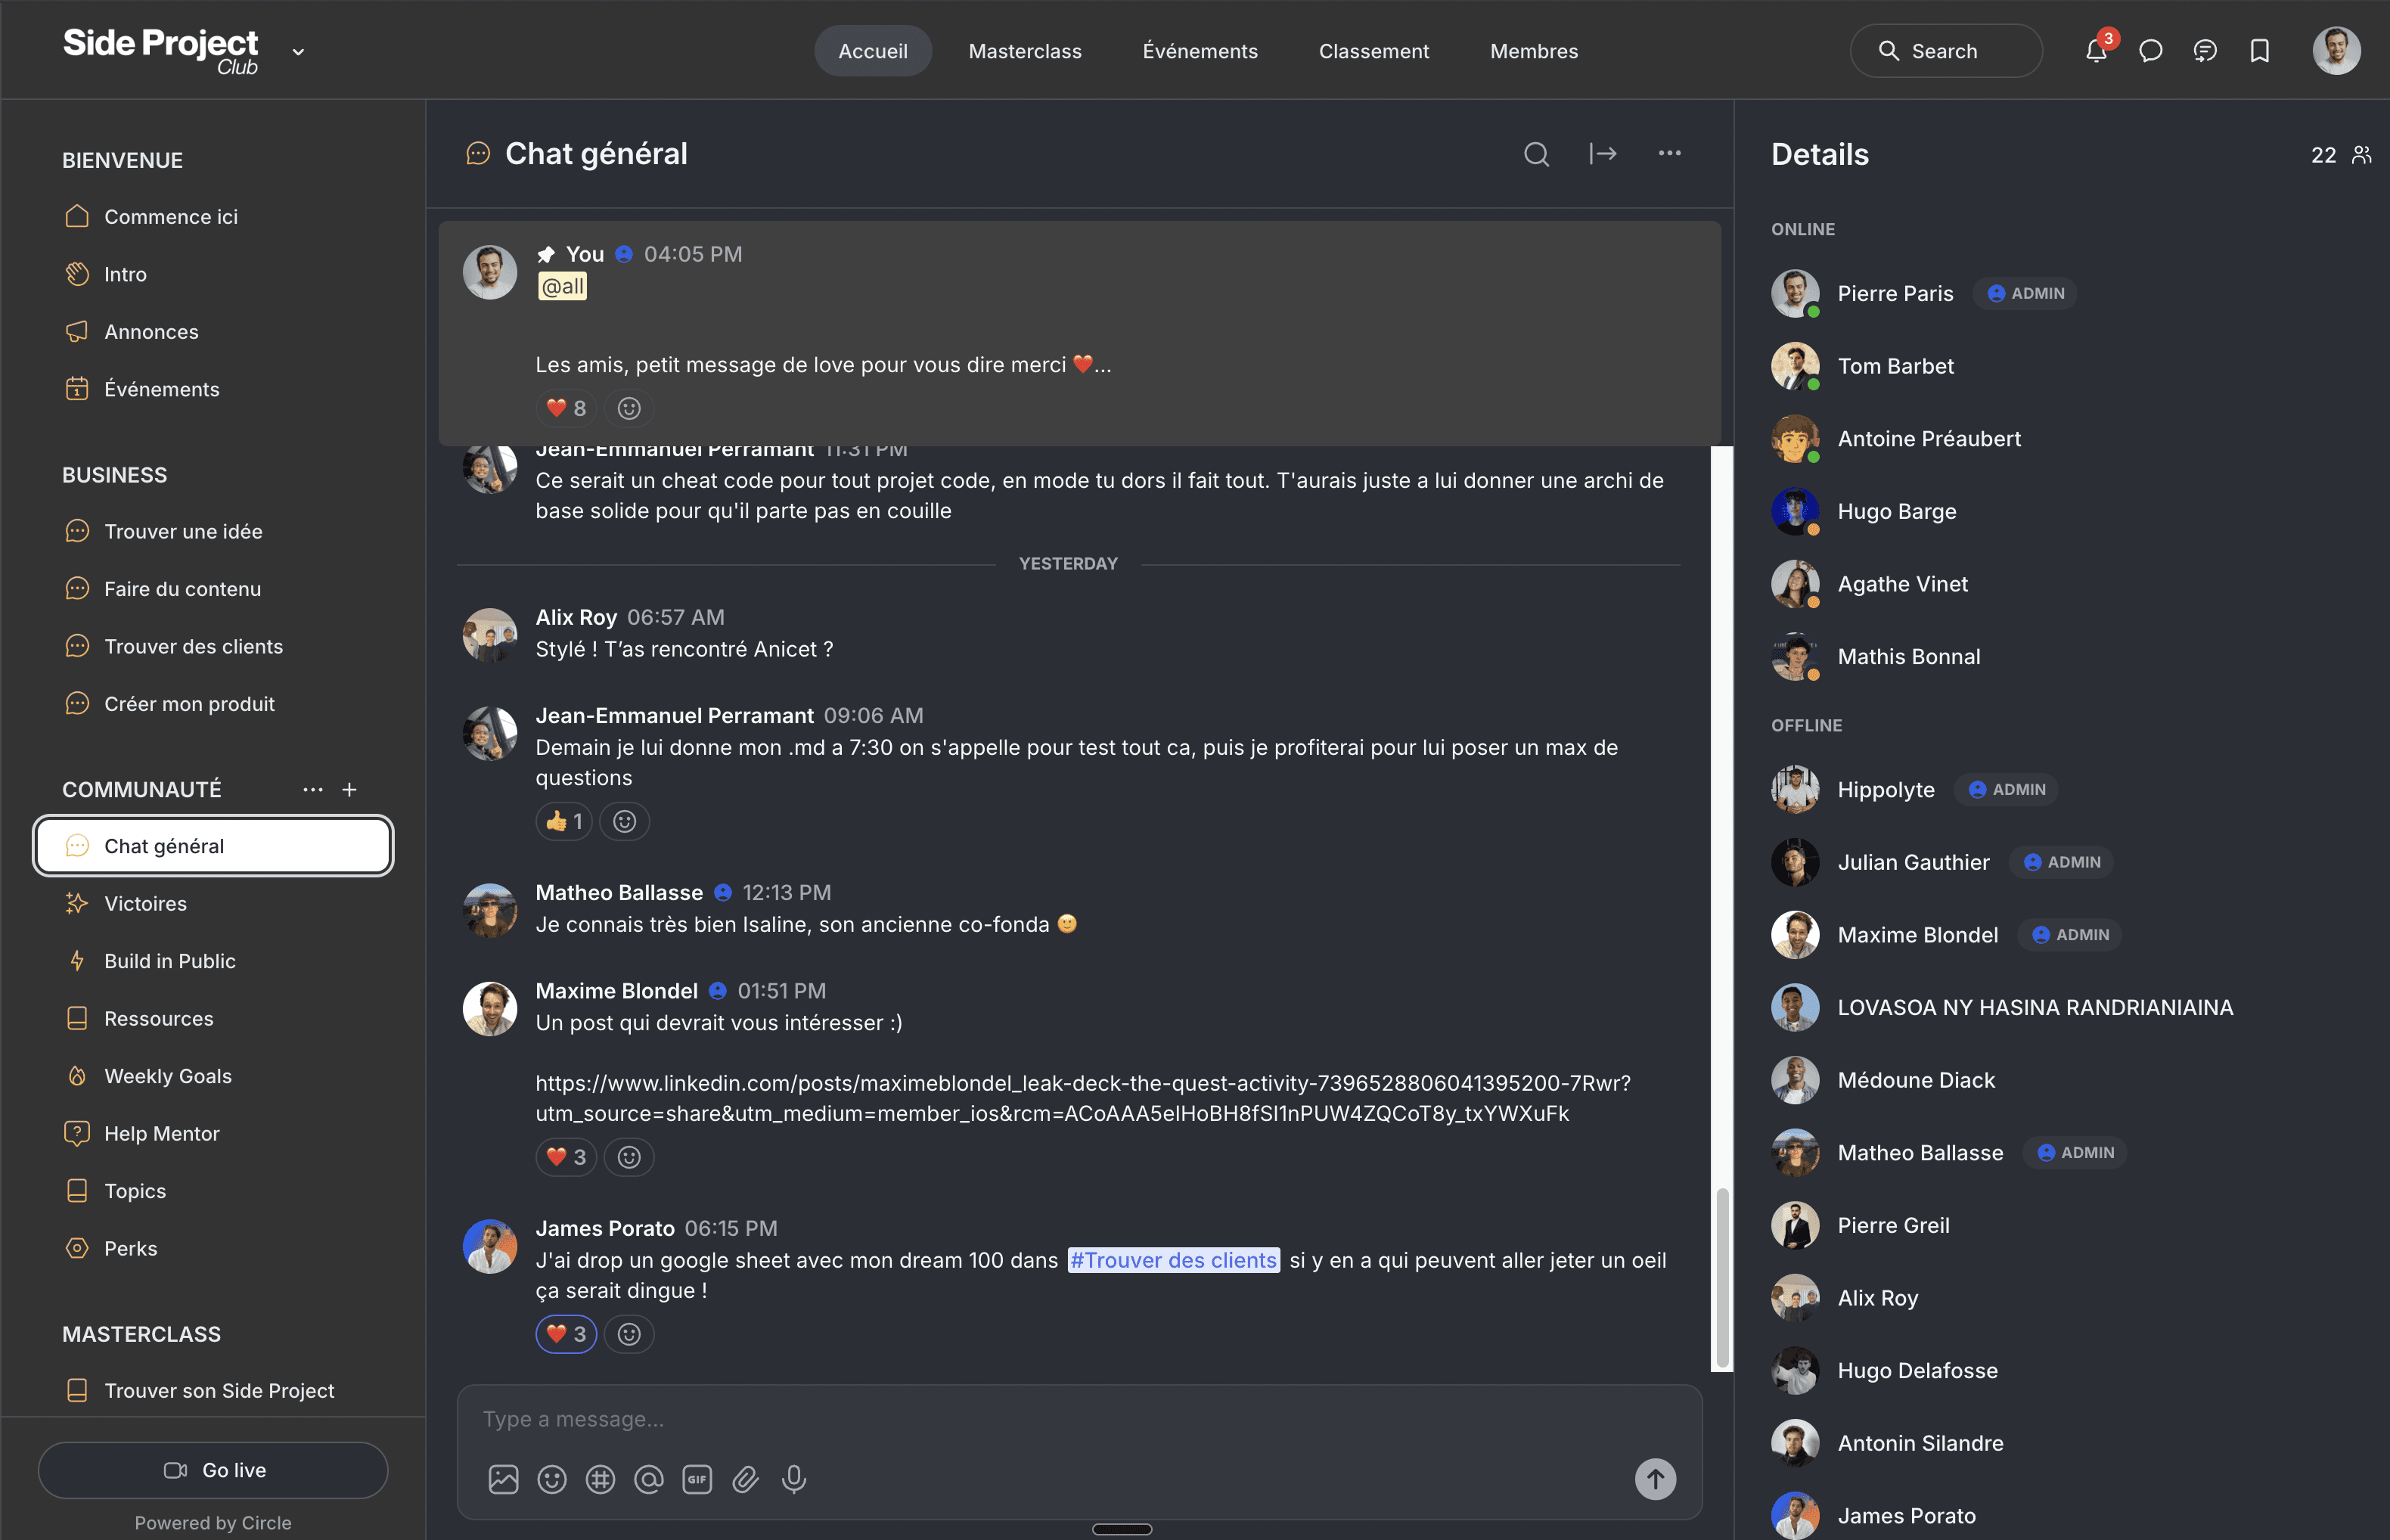
Task: Follow the #Trouver des clients link
Action: [x=1173, y=1260]
